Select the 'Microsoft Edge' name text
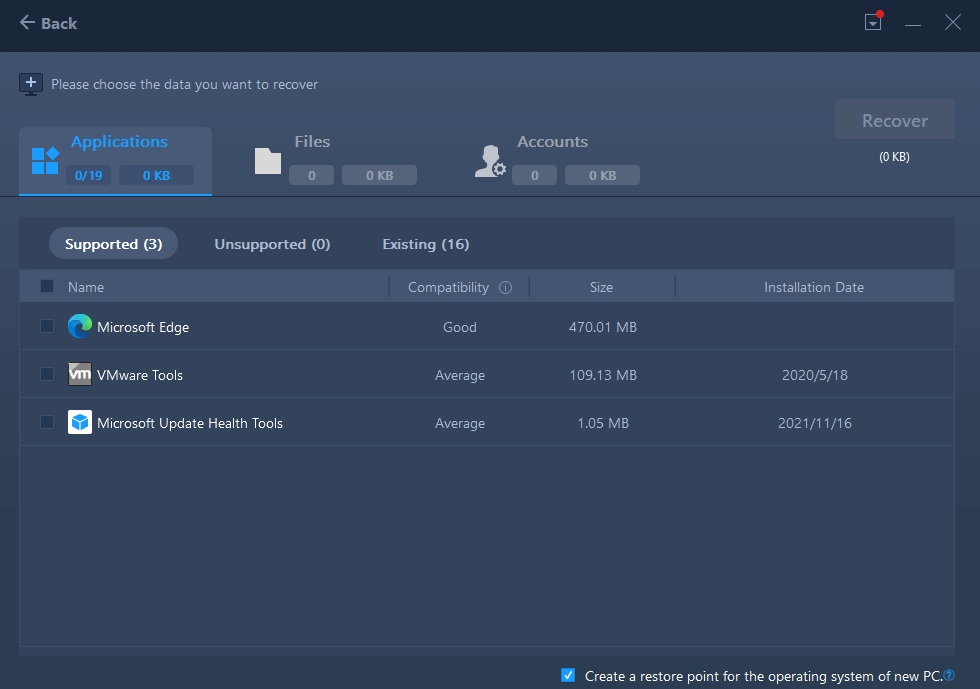This screenshot has width=980, height=689. [x=143, y=327]
